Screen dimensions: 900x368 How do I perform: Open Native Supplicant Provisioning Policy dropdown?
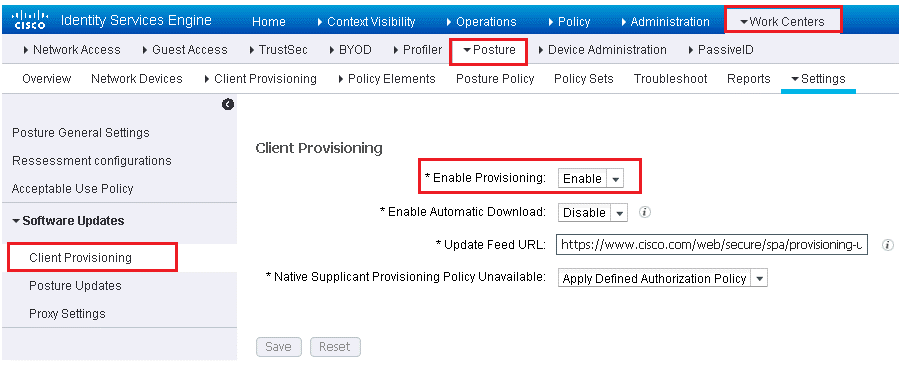point(662,278)
